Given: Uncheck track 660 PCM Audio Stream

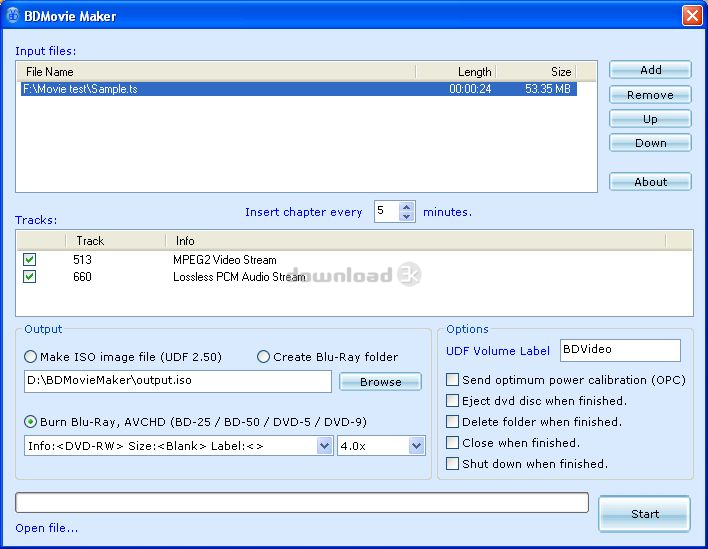Looking at the screenshot, I should point(29,276).
